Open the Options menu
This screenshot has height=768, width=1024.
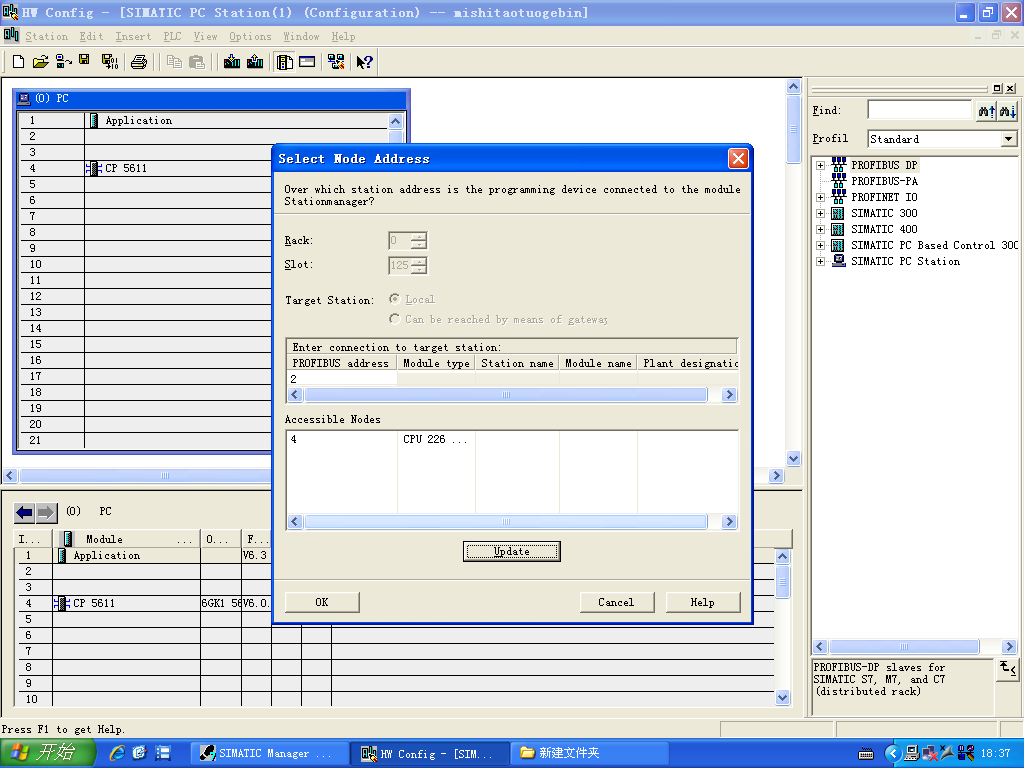250,37
